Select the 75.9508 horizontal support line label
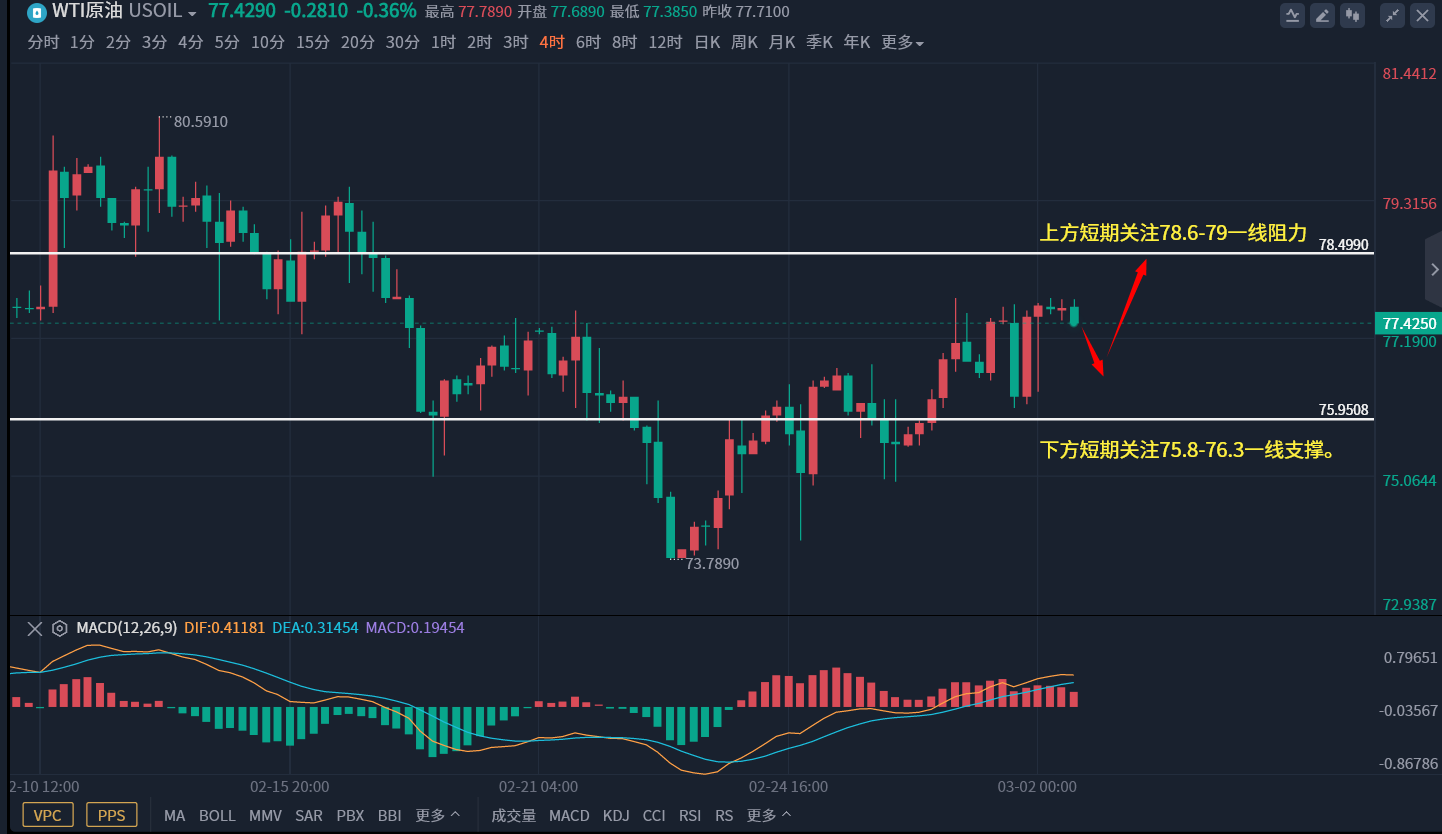The image size is (1442, 834). (1343, 409)
